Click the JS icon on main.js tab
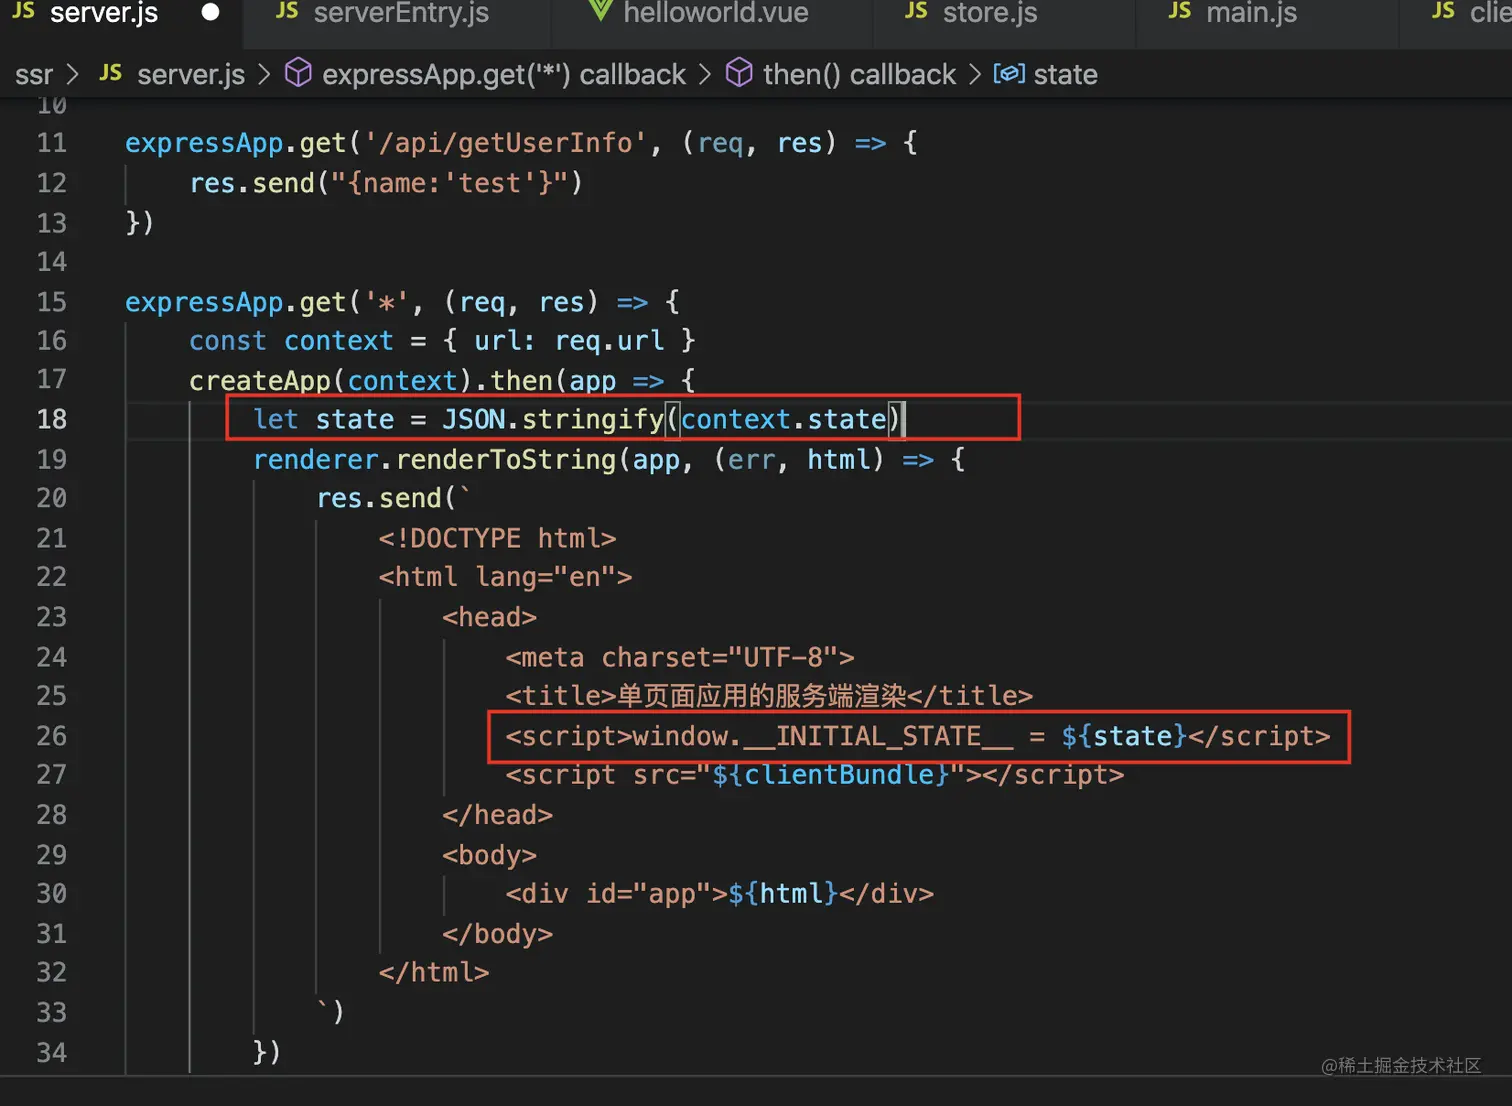The height and width of the screenshot is (1106, 1512). 1180,12
